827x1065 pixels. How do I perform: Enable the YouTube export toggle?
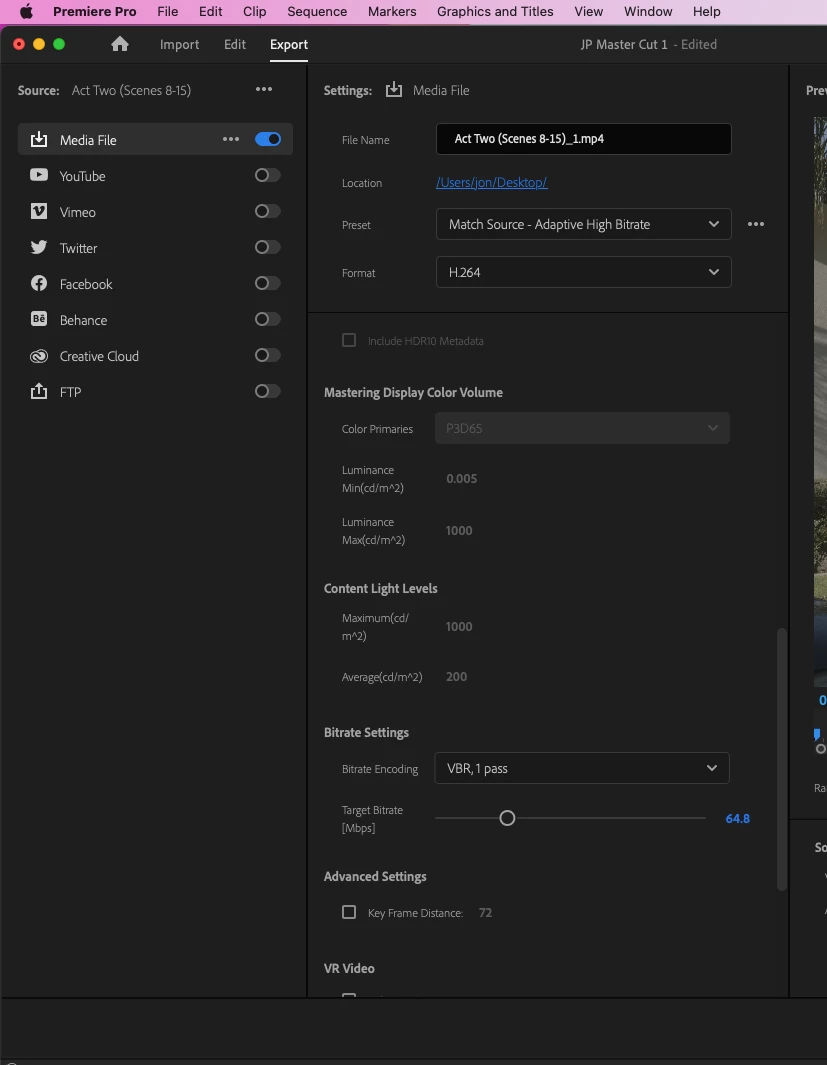(268, 175)
